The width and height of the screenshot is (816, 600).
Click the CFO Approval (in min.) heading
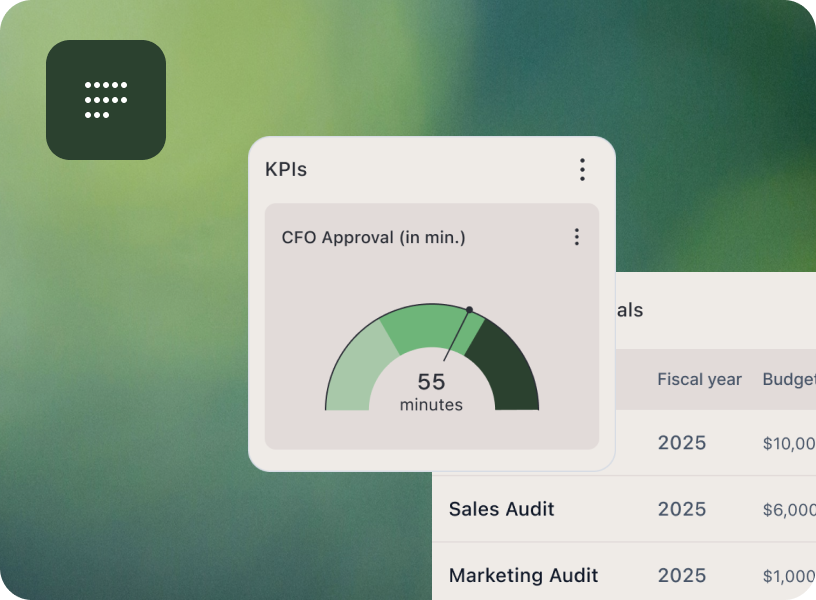pos(373,238)
